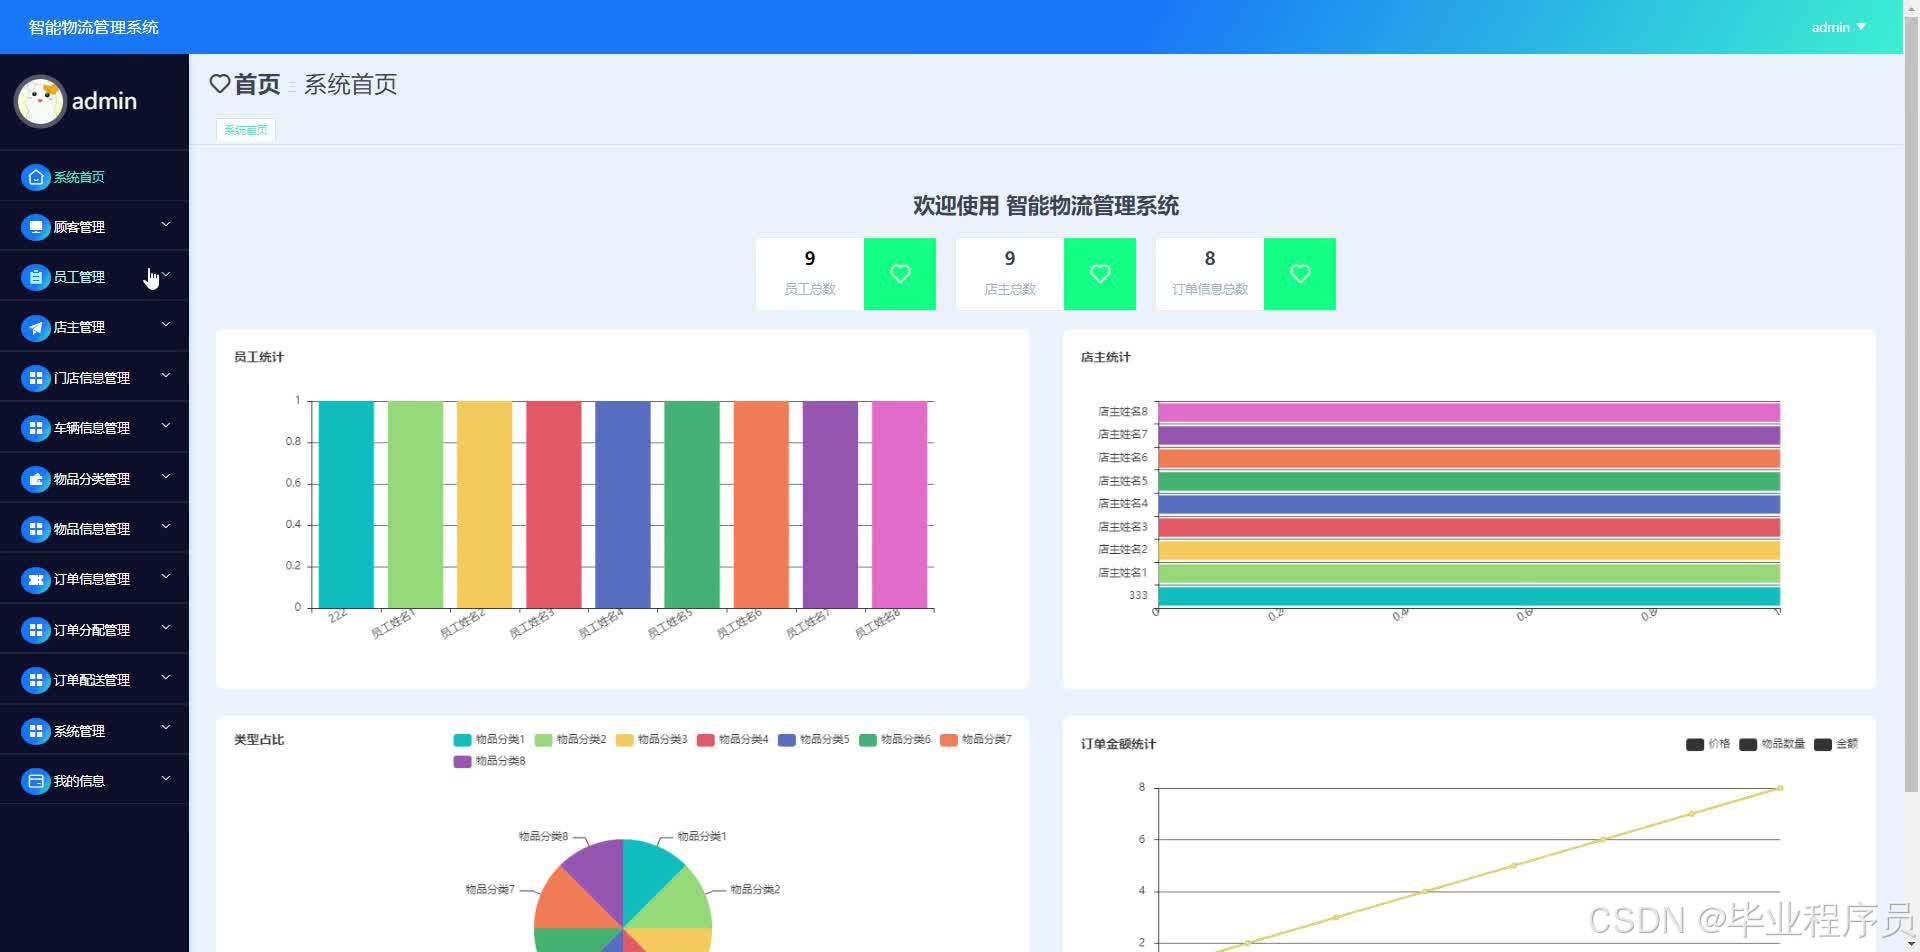
Task: Click the 员工总数 statistic card
Action: (846, 274)
